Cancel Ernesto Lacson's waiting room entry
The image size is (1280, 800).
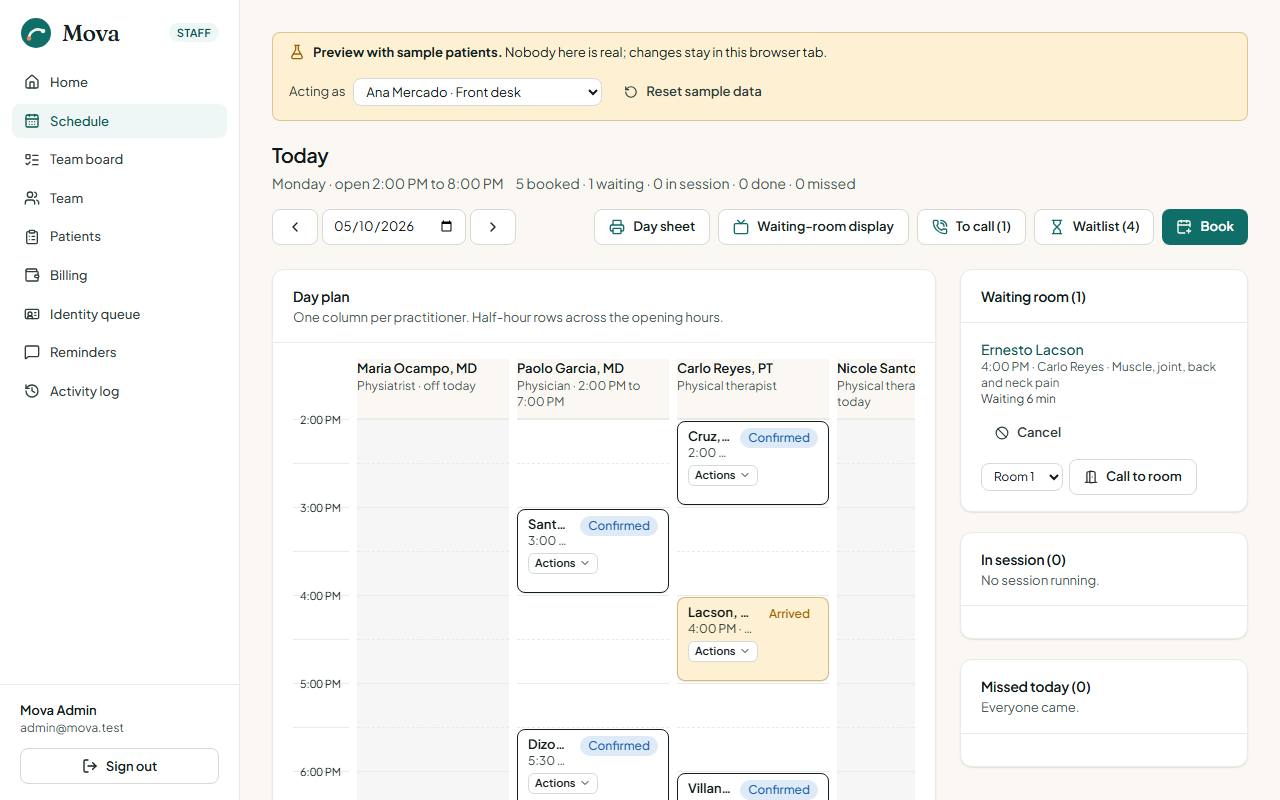(1028, 433)
